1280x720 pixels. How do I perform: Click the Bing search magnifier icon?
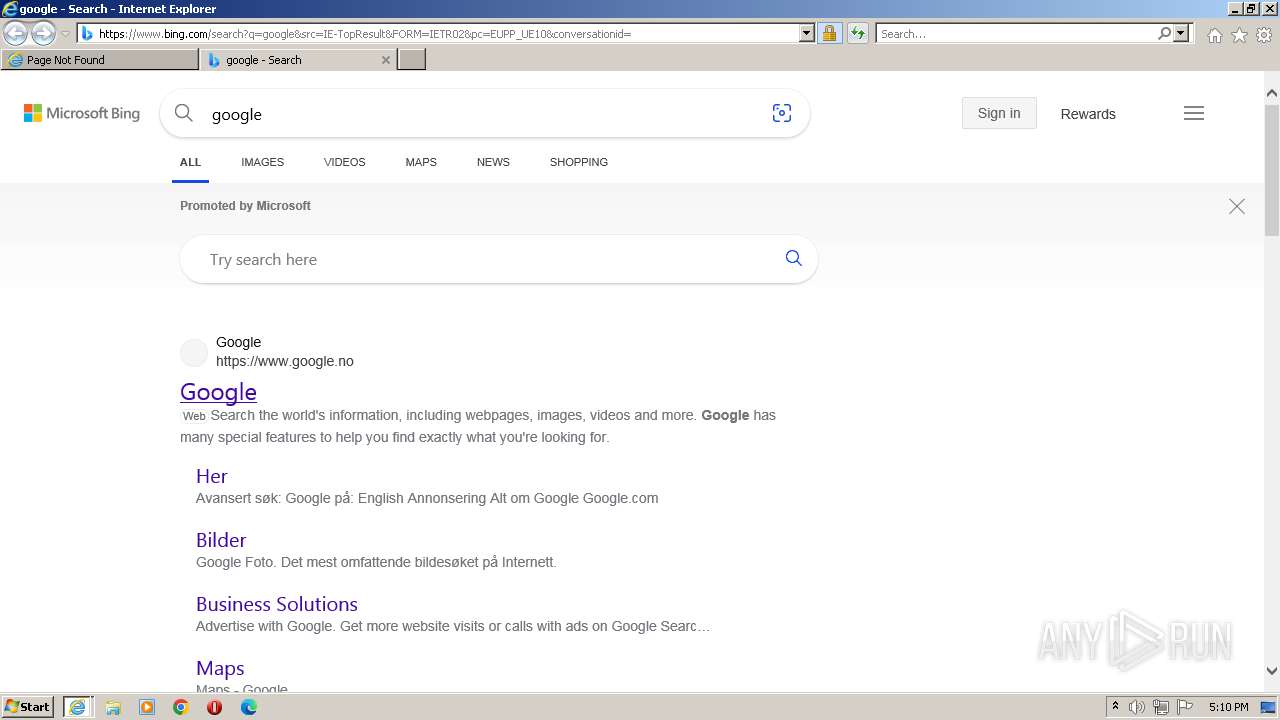[183, 113]
